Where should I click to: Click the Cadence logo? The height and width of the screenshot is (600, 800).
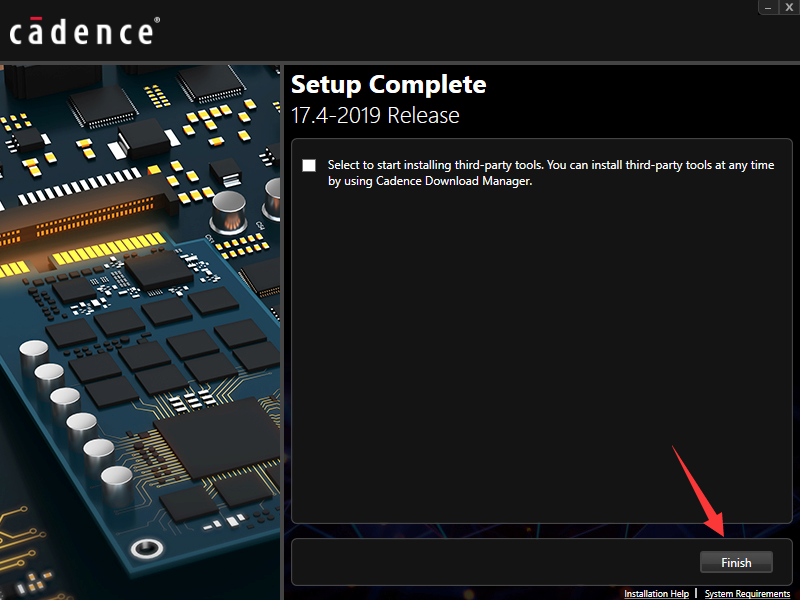click(82, 31)
